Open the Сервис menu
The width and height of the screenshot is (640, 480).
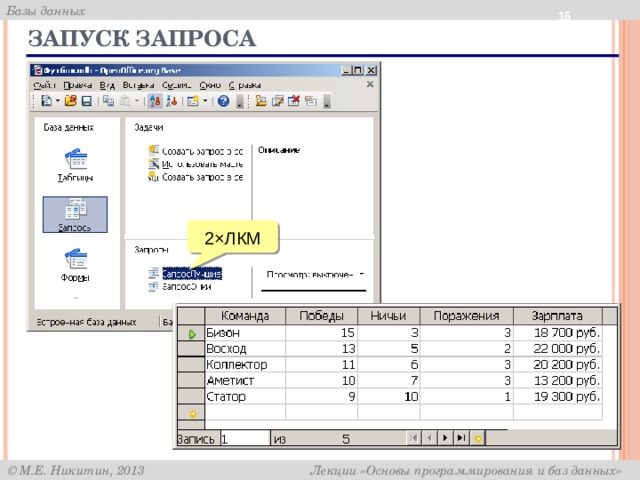tap(176, 85)
